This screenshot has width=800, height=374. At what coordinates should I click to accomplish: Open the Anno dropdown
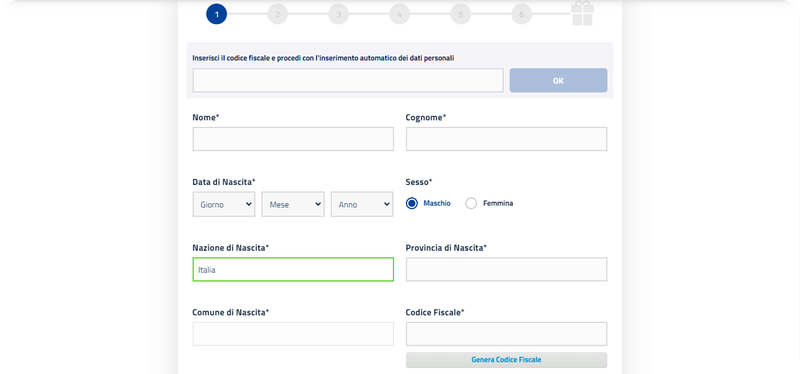click(x=362, y=204)
